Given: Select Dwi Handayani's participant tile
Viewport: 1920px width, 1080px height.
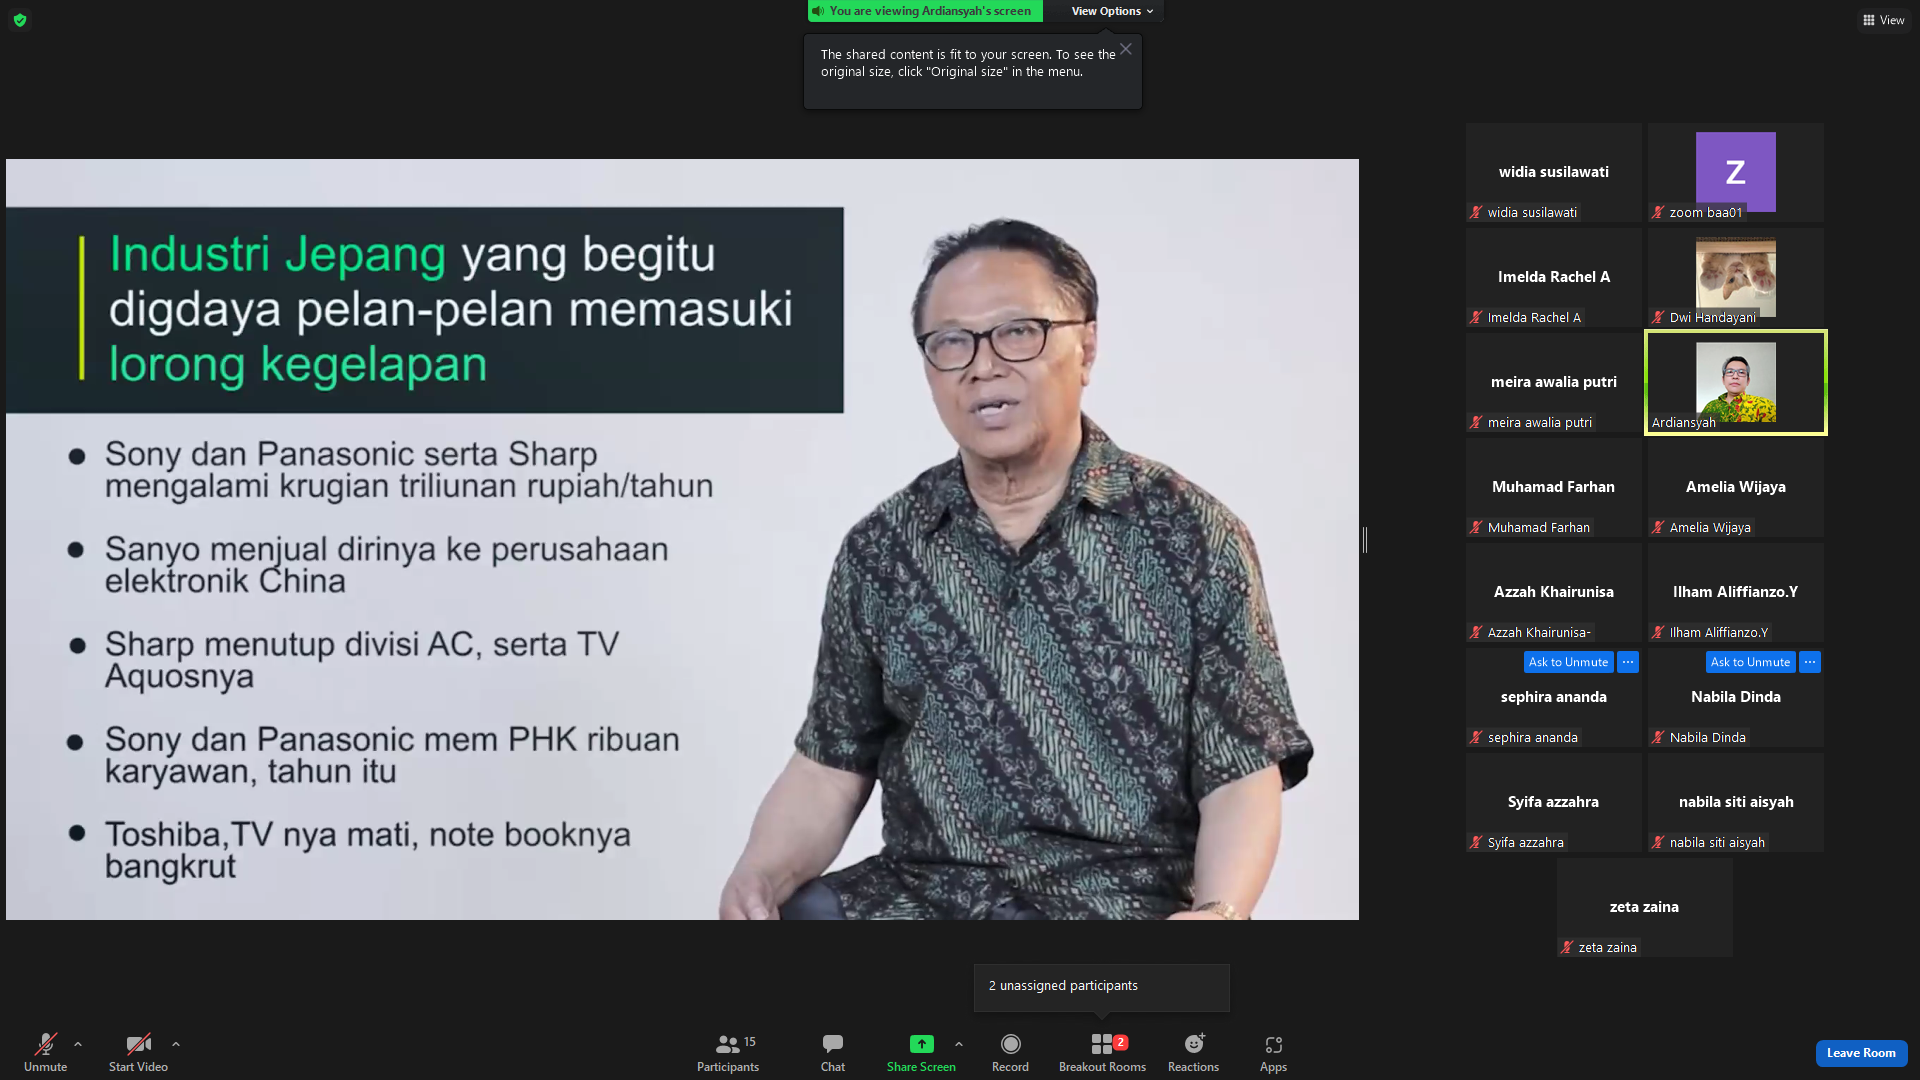Looking at the screenshot, I should (1736, 277).
